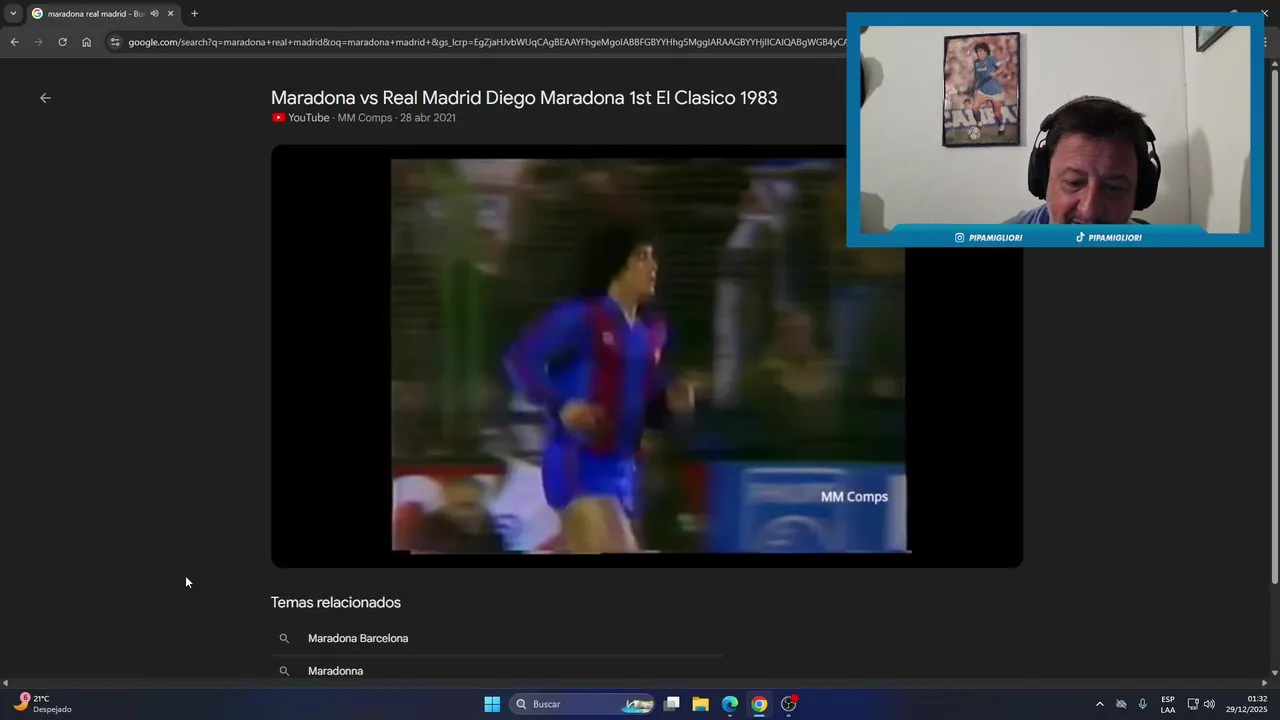Click cloud sync tray icon
The image size is (1280, 720).
(1121, 704)
